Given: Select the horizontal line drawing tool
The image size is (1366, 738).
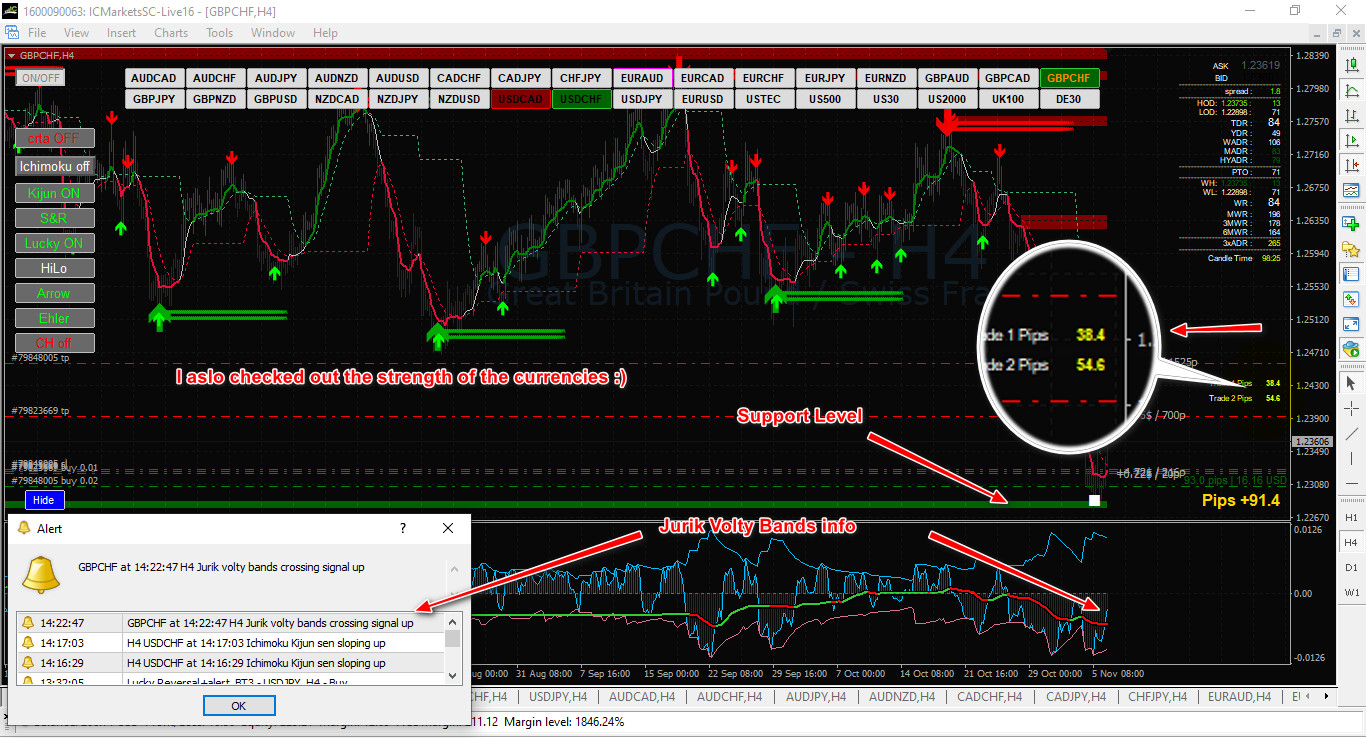Looking at the screenshot, I should point(1352,484).
